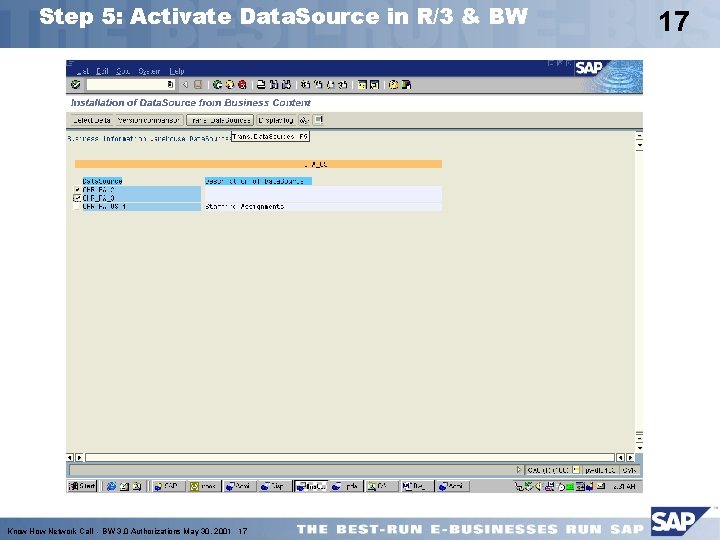Click the Transfer DataSources button

click(220, 120)
